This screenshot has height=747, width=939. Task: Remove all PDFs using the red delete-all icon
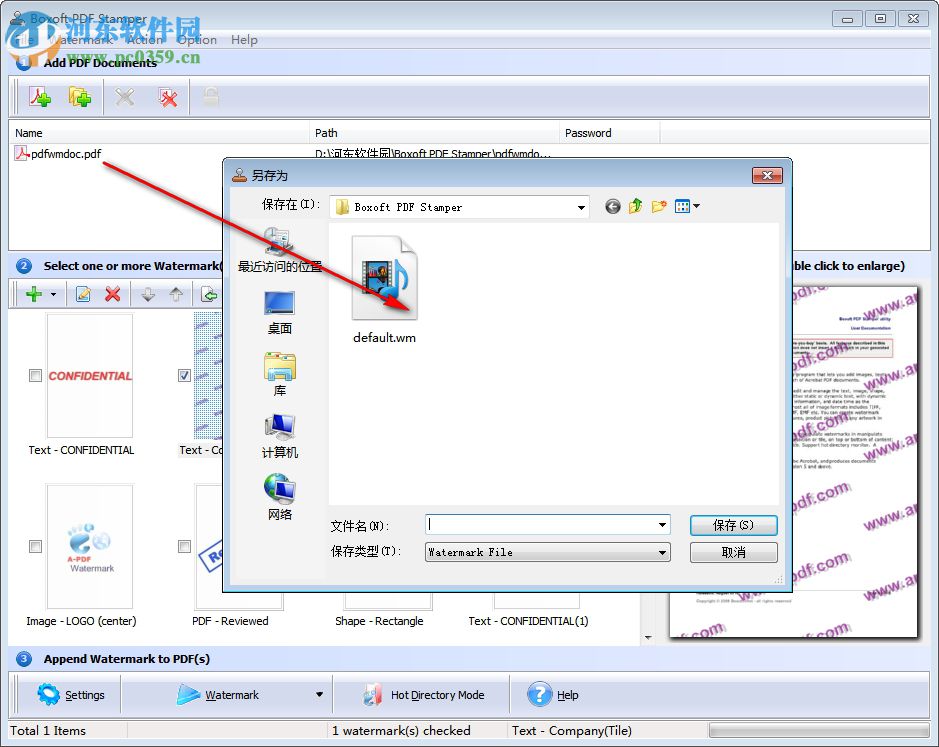[x=168, y=97]
